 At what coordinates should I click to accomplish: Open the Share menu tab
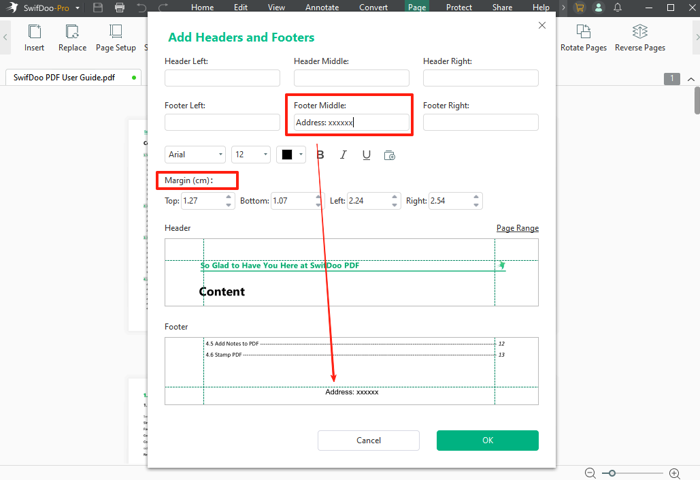(502, 7)
